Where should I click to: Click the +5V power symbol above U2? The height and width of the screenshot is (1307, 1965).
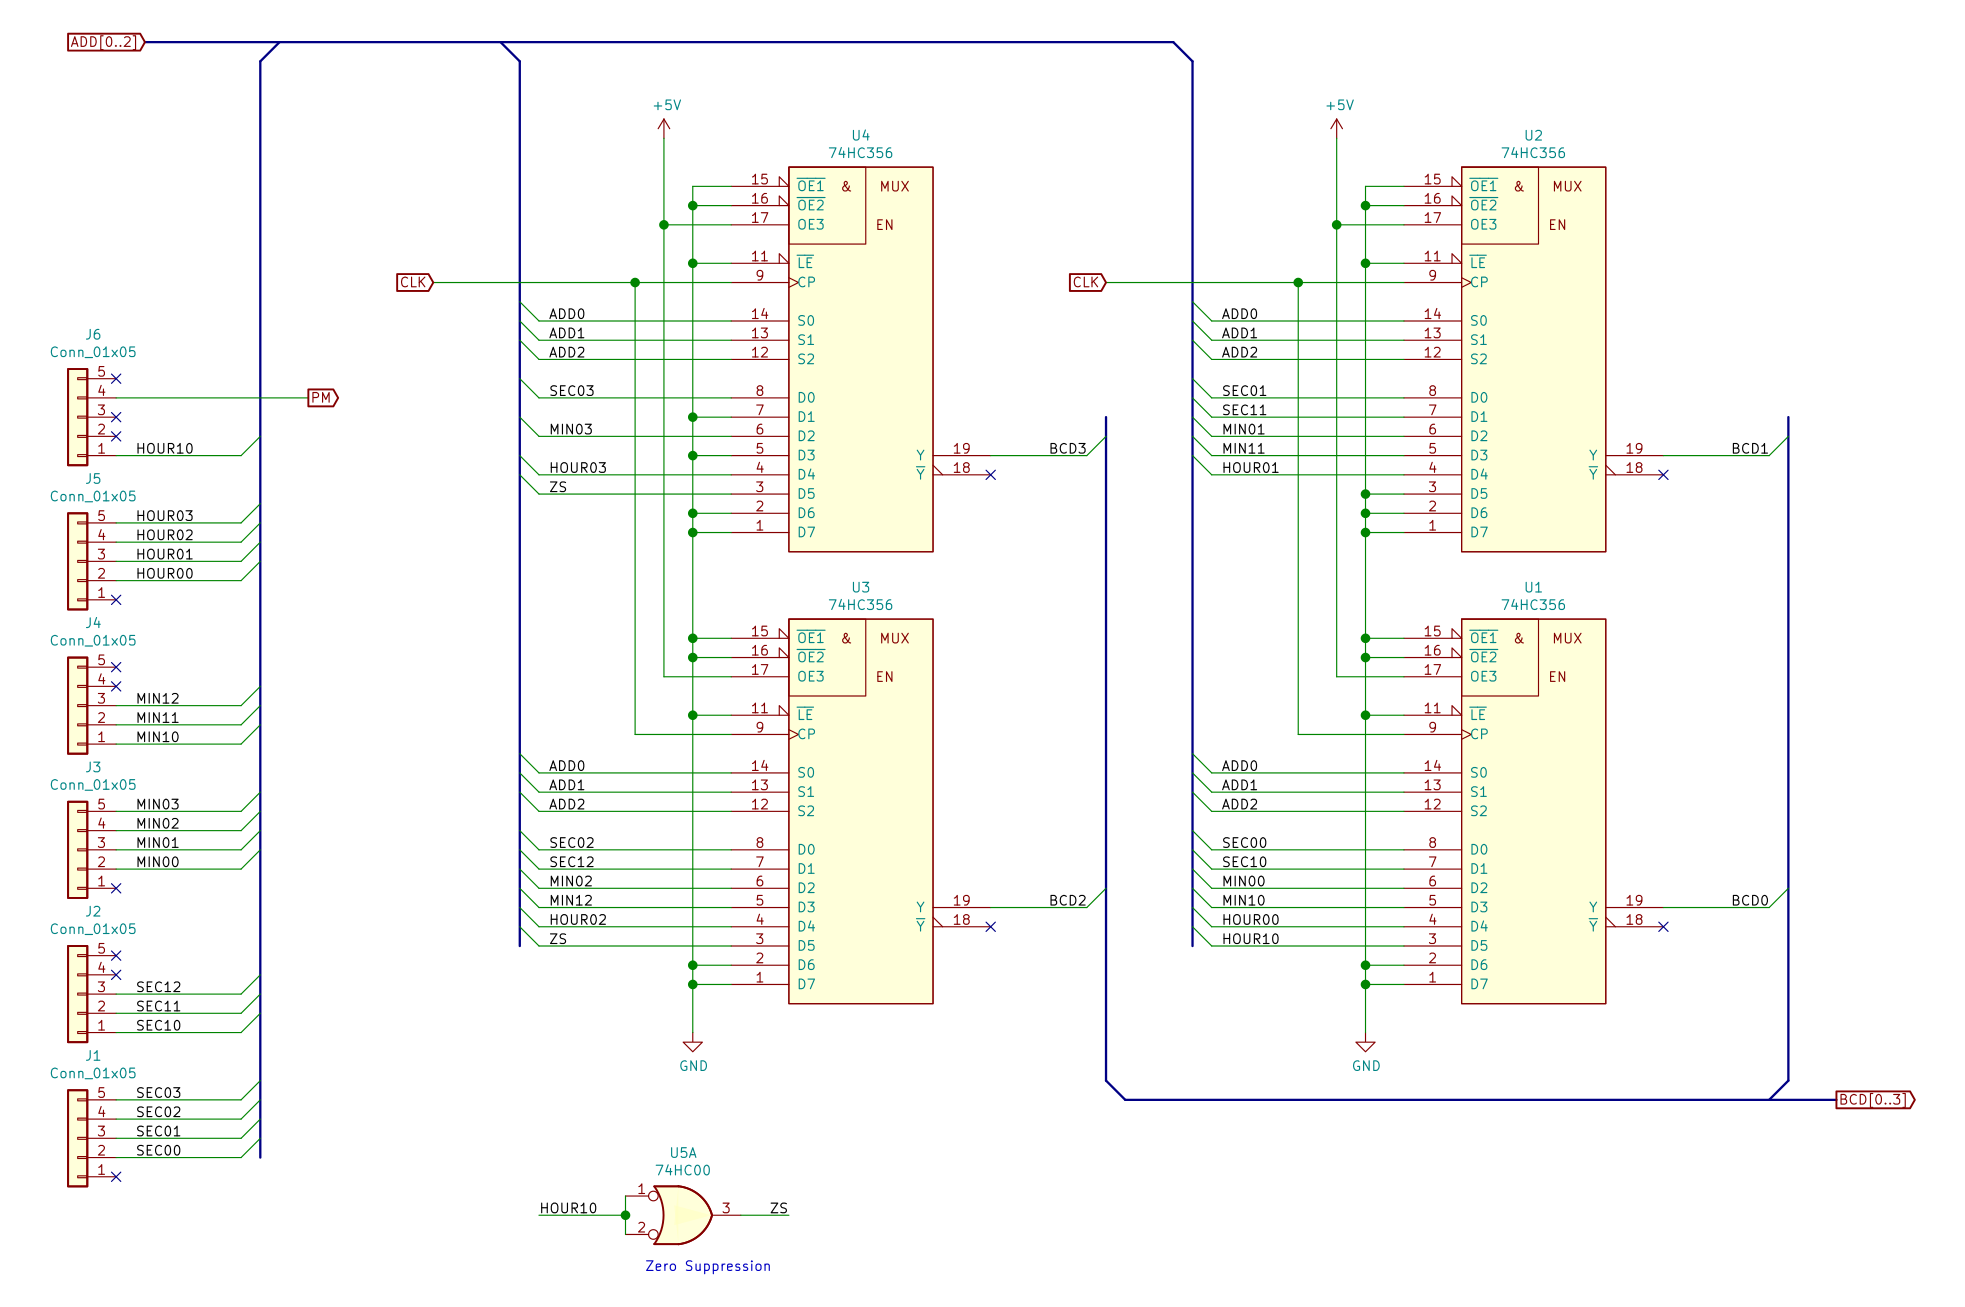(1336, 123)
